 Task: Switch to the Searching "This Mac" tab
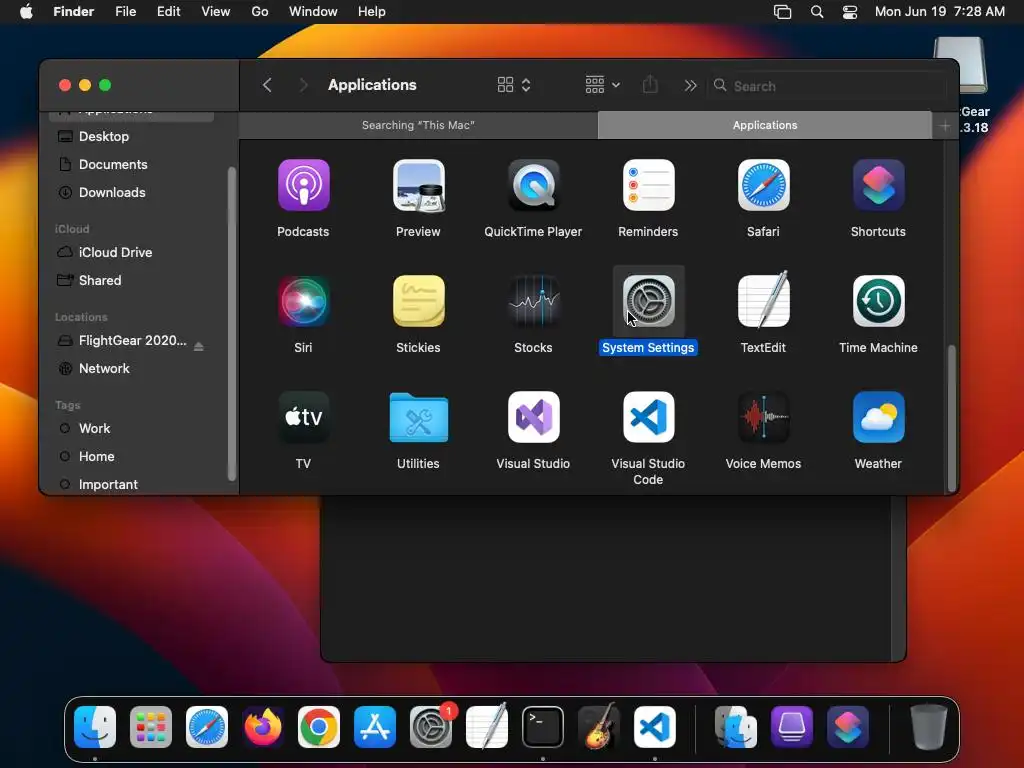(418, 125)
